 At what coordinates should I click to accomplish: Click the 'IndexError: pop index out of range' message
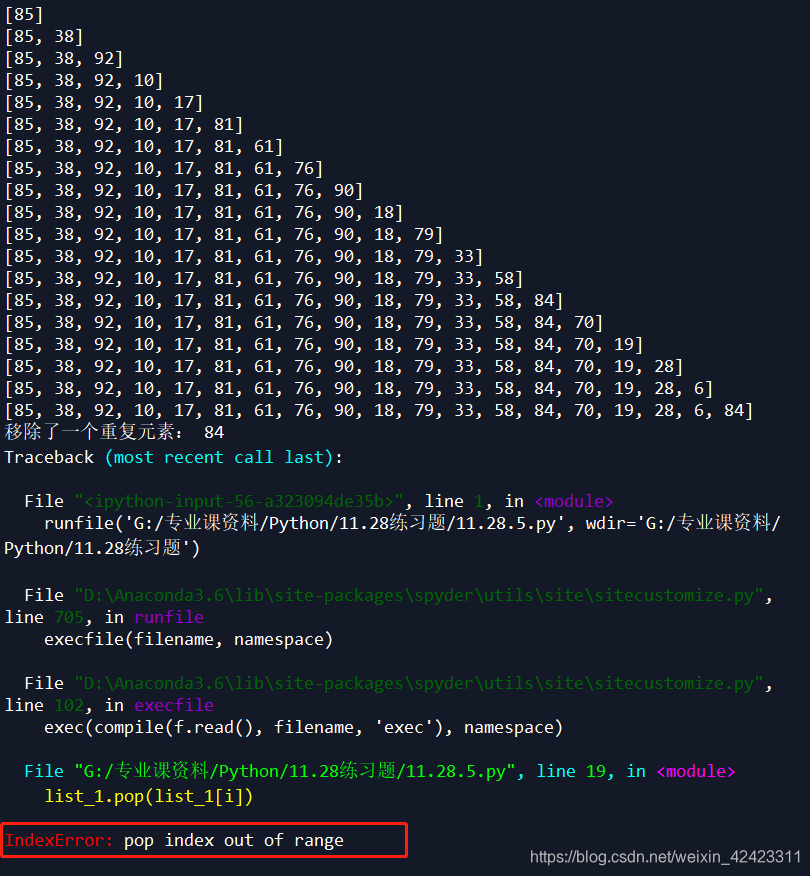point(174,840)
